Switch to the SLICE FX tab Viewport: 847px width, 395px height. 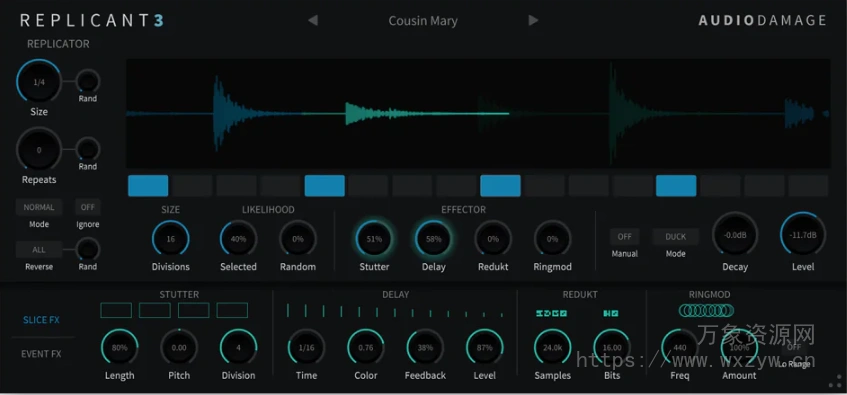click(x=41, y=320)
